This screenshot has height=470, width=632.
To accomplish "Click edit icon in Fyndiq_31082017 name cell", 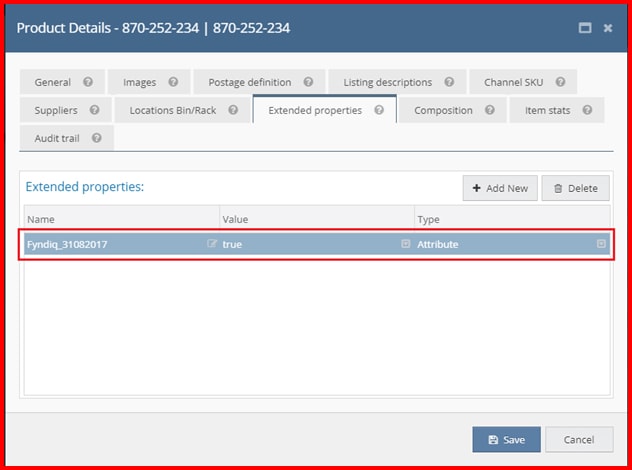I will pyautogui.click(x=212, y=243).
